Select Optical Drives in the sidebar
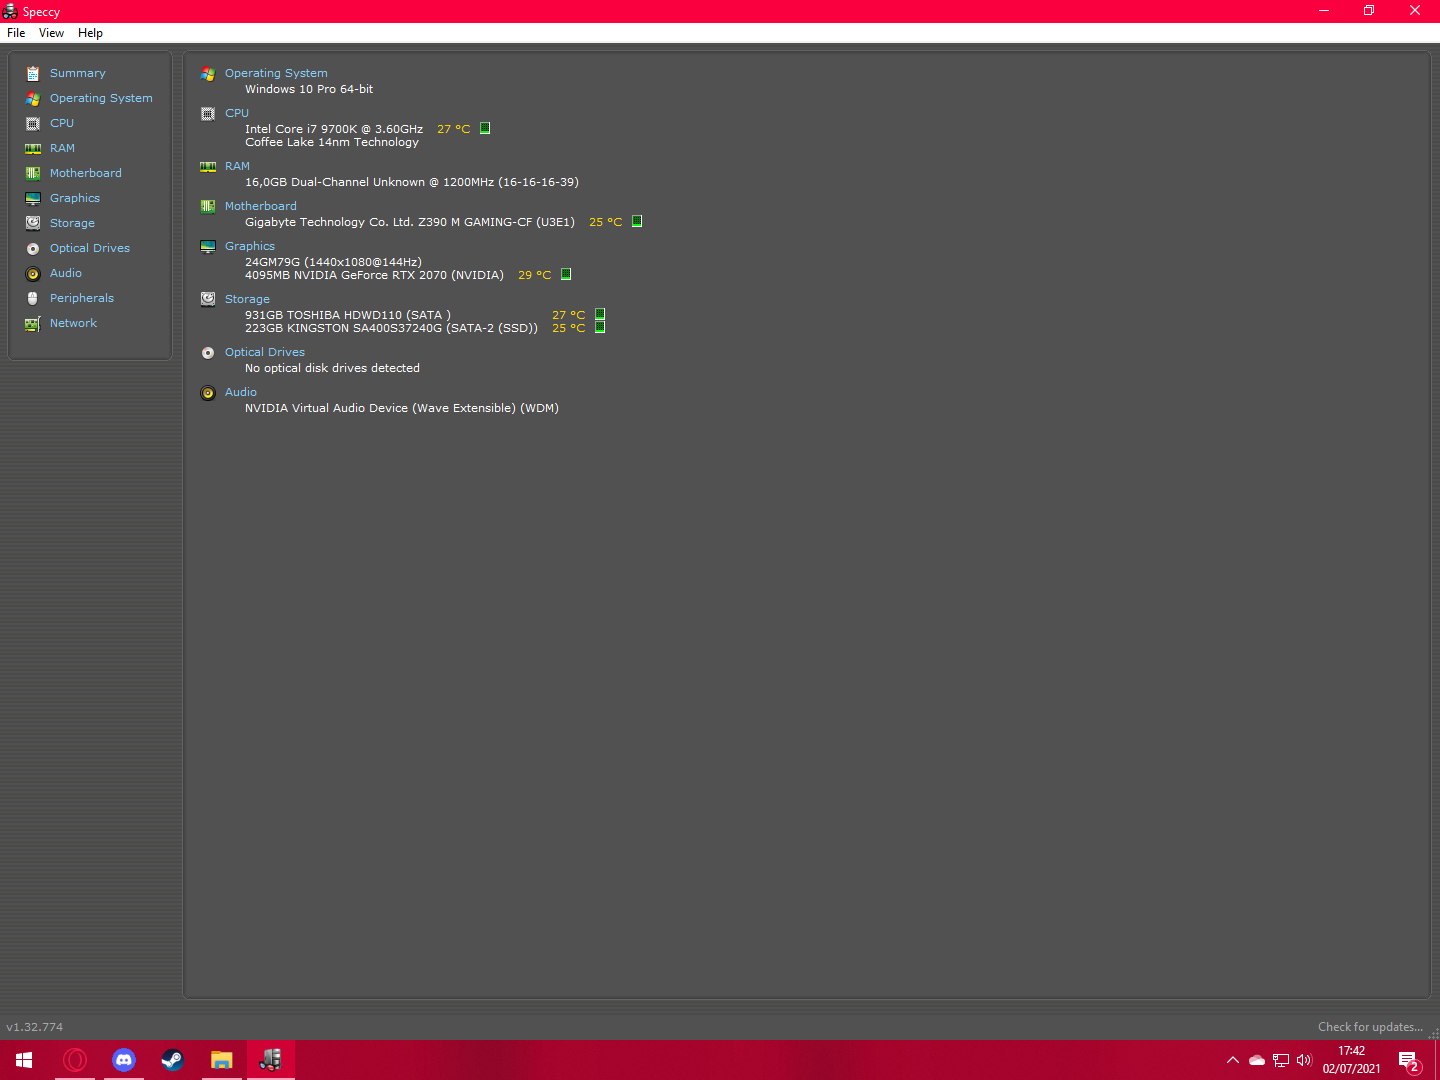Viewport: 1440px width, 1080px height. (90, 248)
